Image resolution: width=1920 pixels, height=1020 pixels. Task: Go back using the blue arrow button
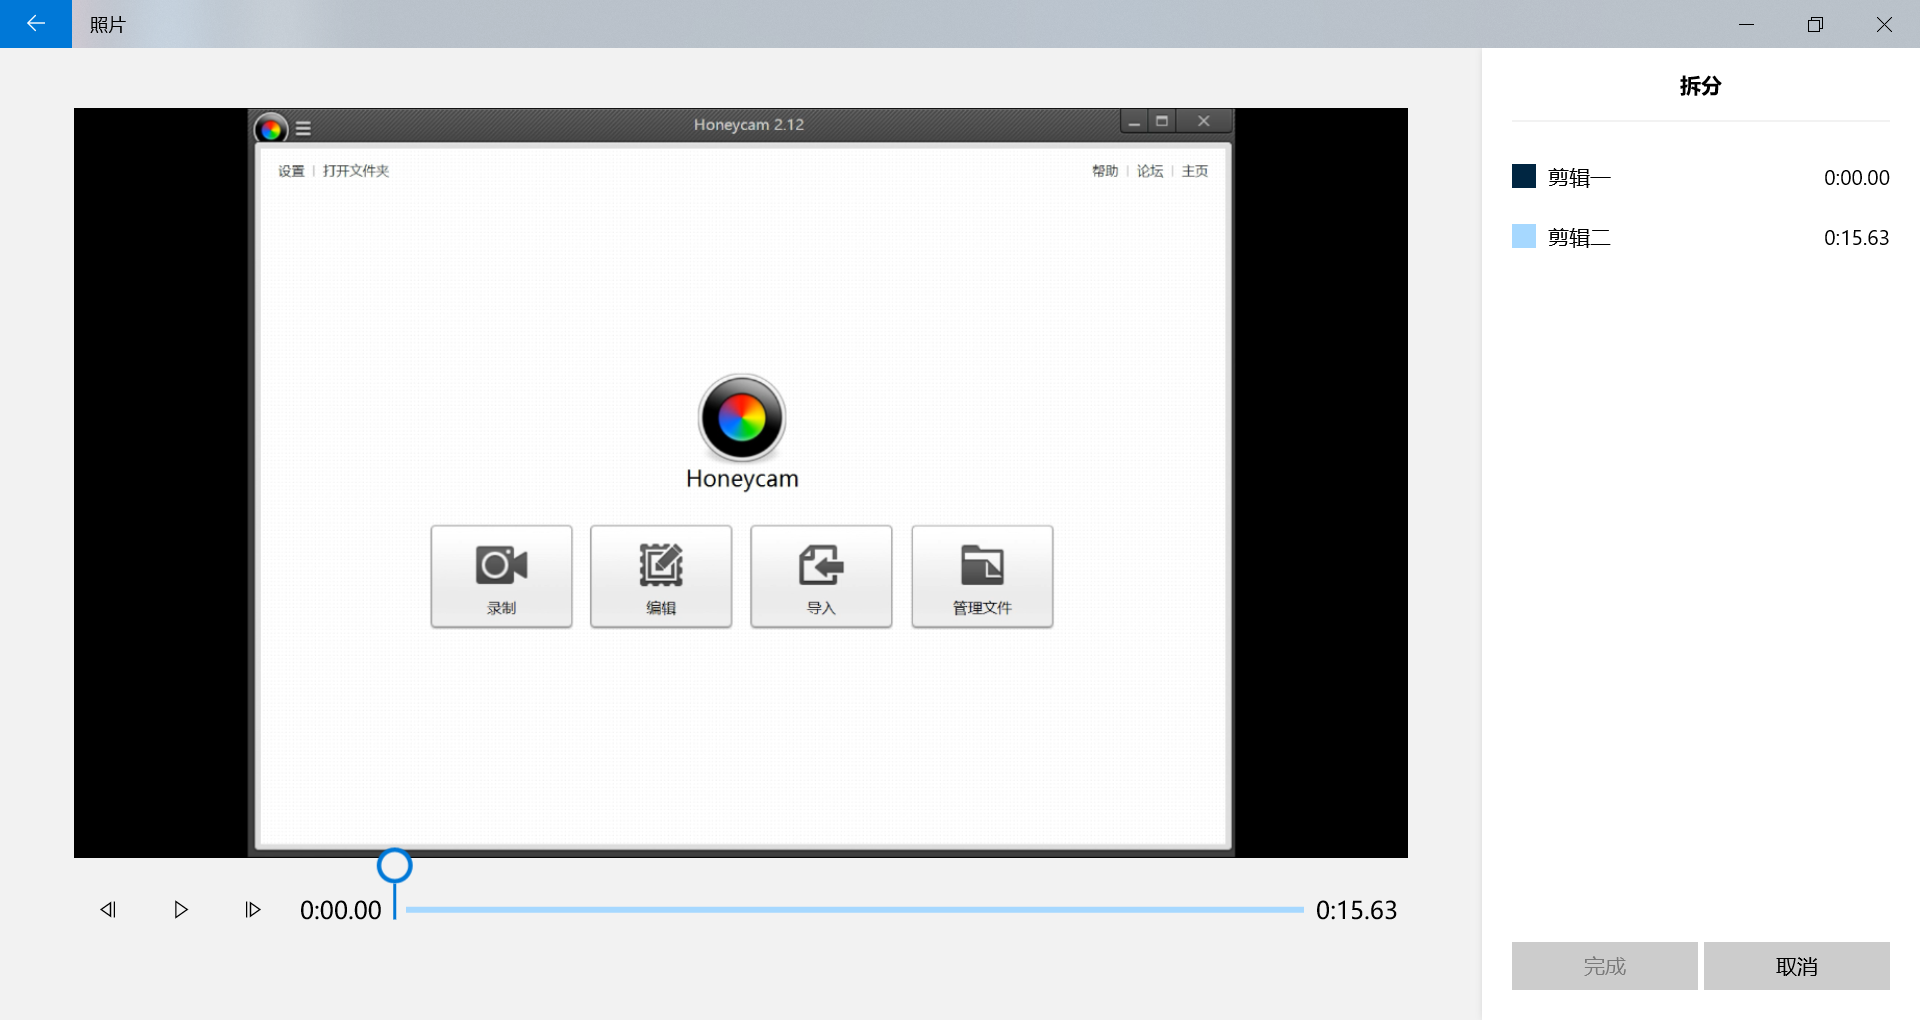pyautogui.click(x=36, y=24)
